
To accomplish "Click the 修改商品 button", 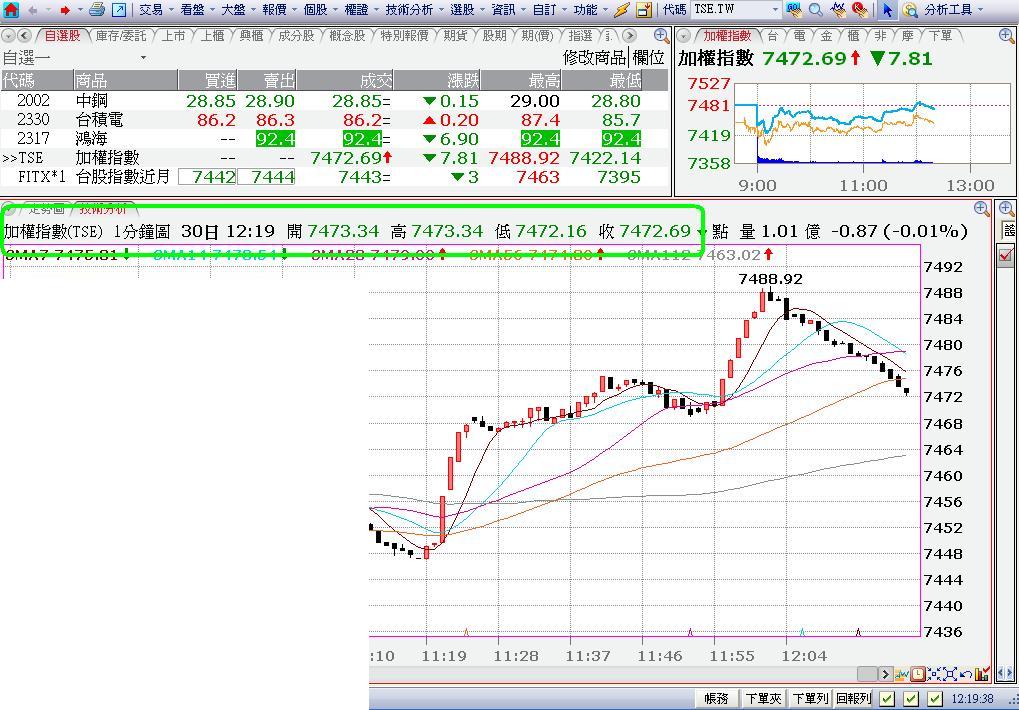I will click(x=594, y=58).
